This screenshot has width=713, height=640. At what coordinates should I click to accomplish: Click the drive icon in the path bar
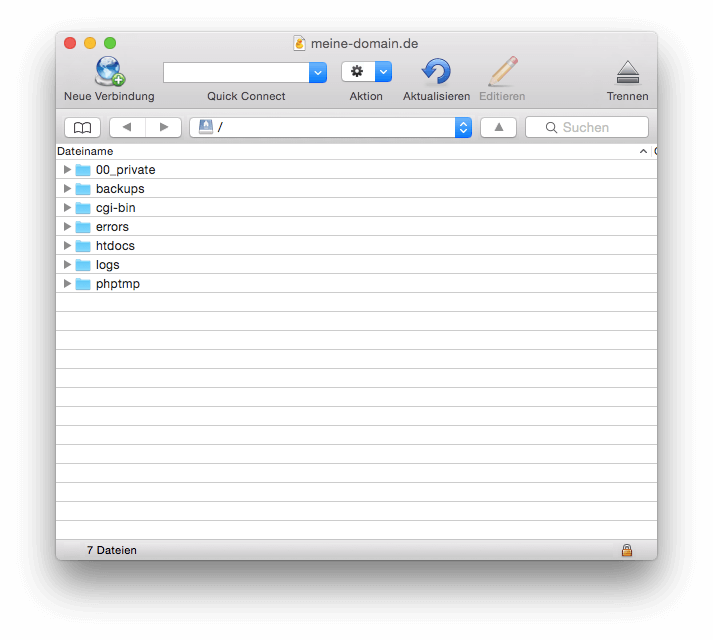(x=206, y=127)
